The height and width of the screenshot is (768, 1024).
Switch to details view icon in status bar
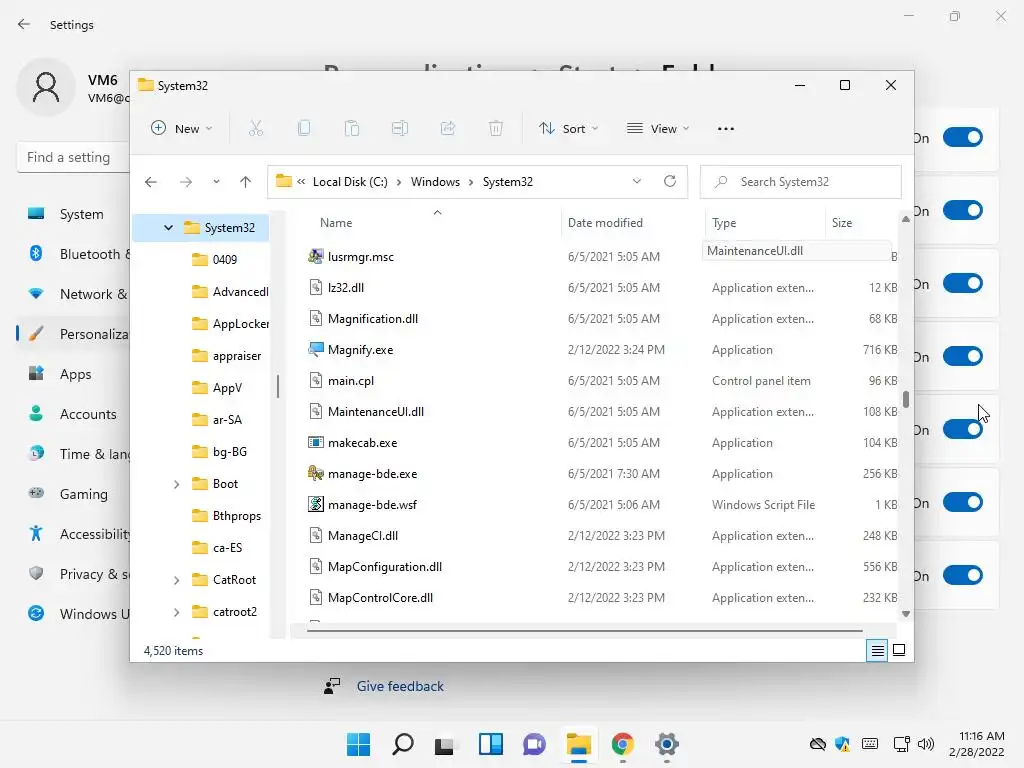click(877, 650)
